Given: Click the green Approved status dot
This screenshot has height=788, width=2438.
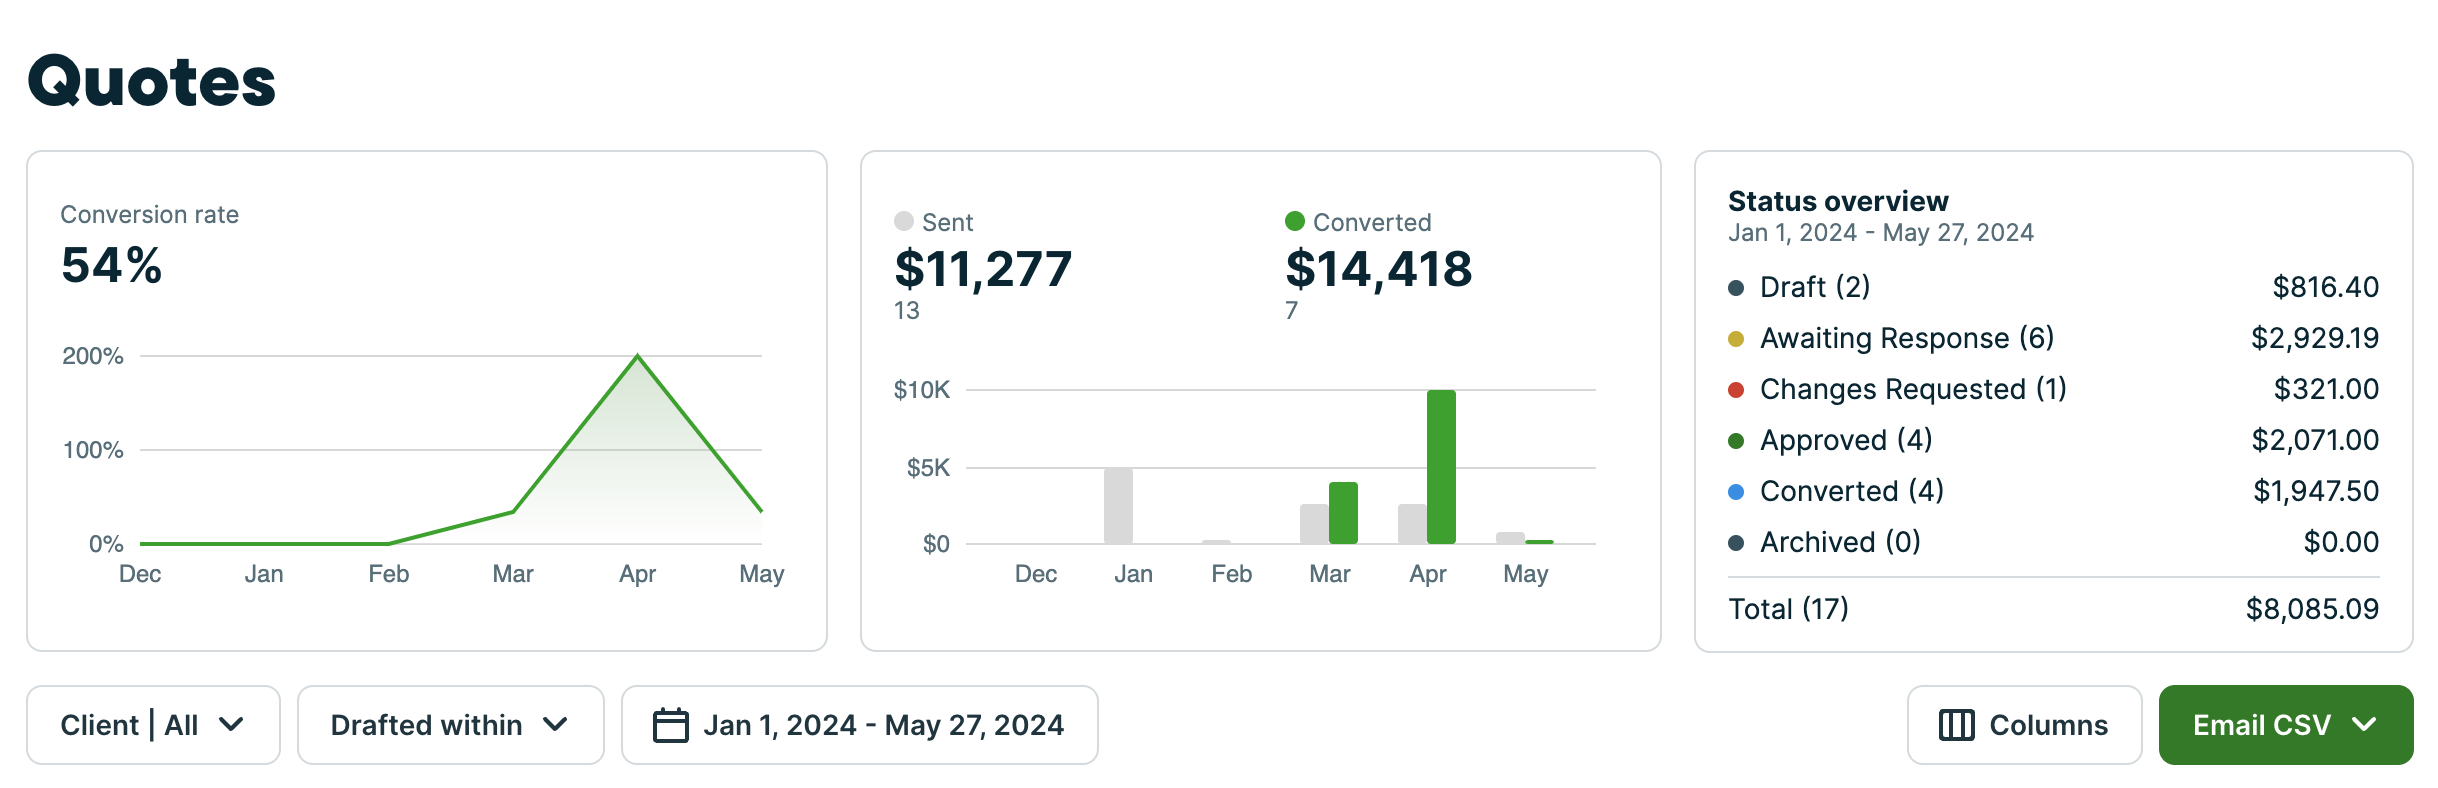Looking at the screenshot, I should (1736, 441).
